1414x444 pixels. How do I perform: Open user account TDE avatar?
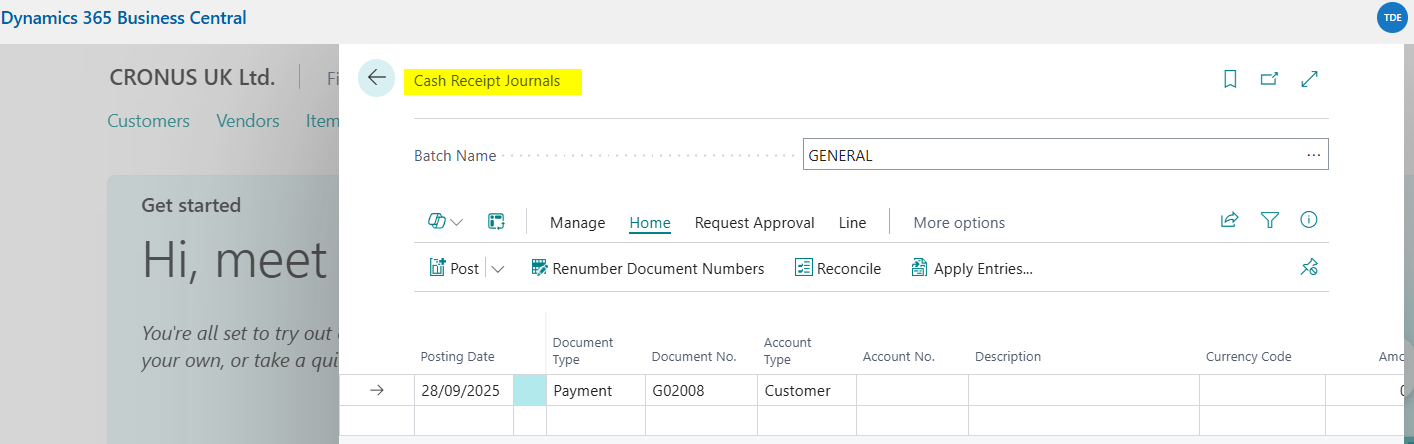tap(1391, 18)
